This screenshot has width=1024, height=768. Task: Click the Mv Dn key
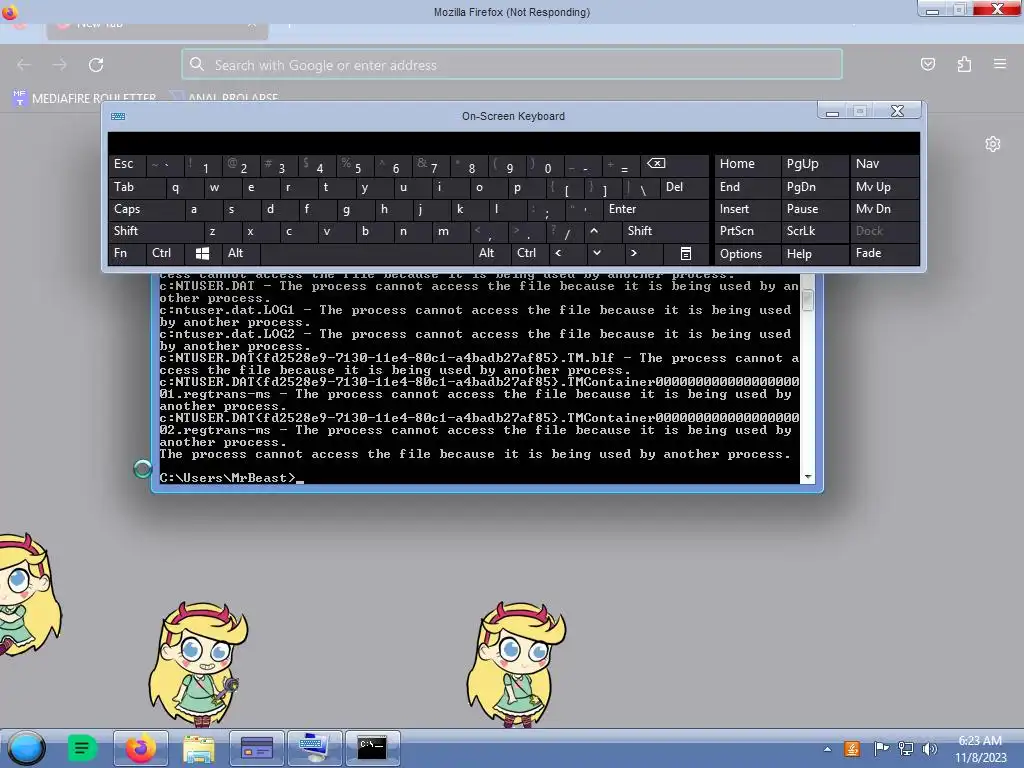tap(884, 210)
